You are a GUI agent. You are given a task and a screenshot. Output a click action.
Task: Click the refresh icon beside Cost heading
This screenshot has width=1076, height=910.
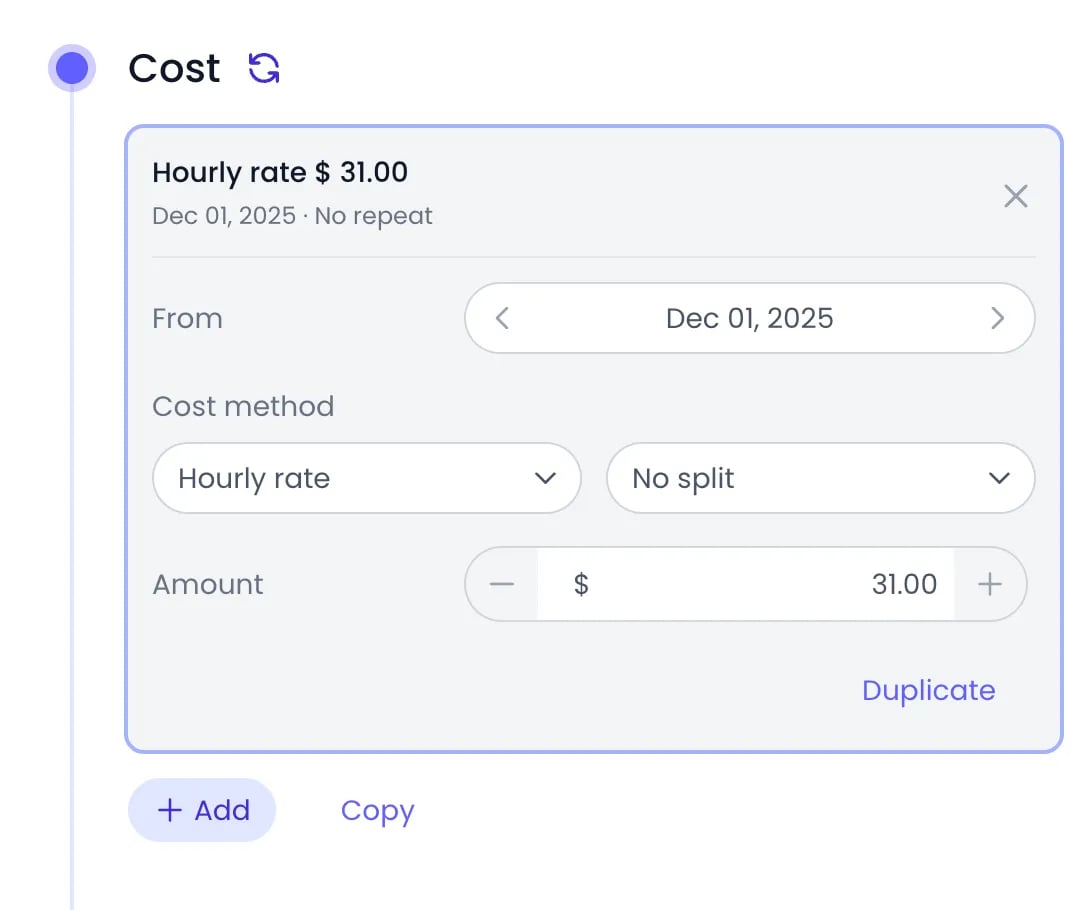(264, 68)
